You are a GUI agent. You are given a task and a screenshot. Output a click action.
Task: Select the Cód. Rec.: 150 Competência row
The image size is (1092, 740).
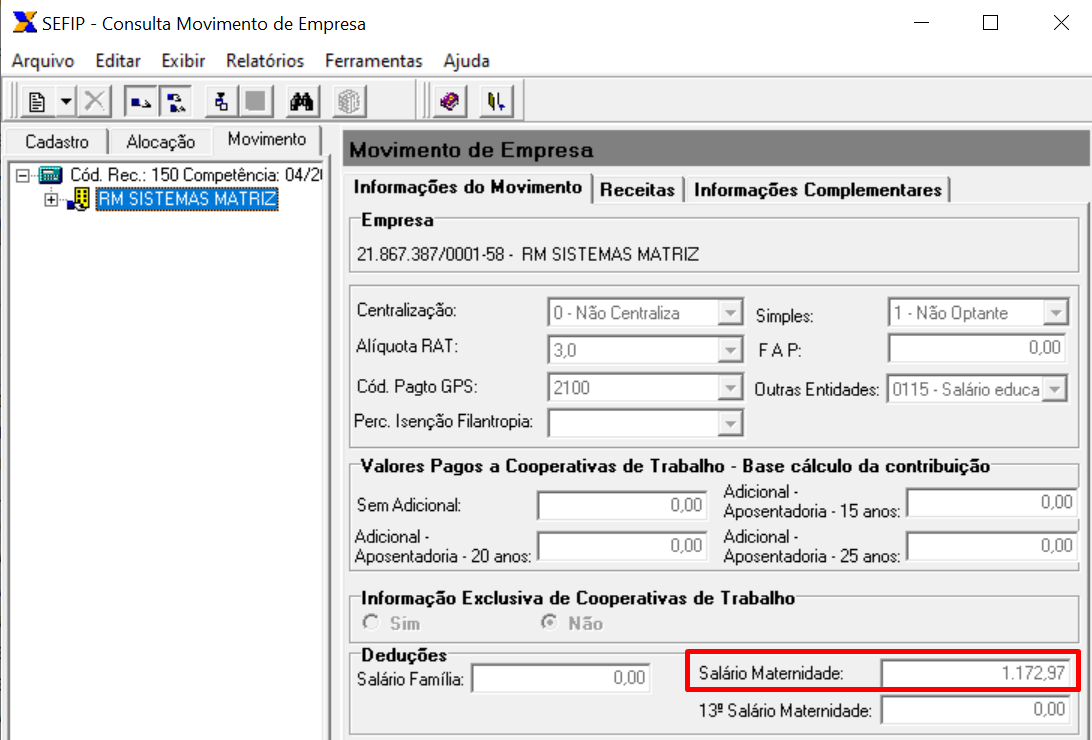click(196, 175)
